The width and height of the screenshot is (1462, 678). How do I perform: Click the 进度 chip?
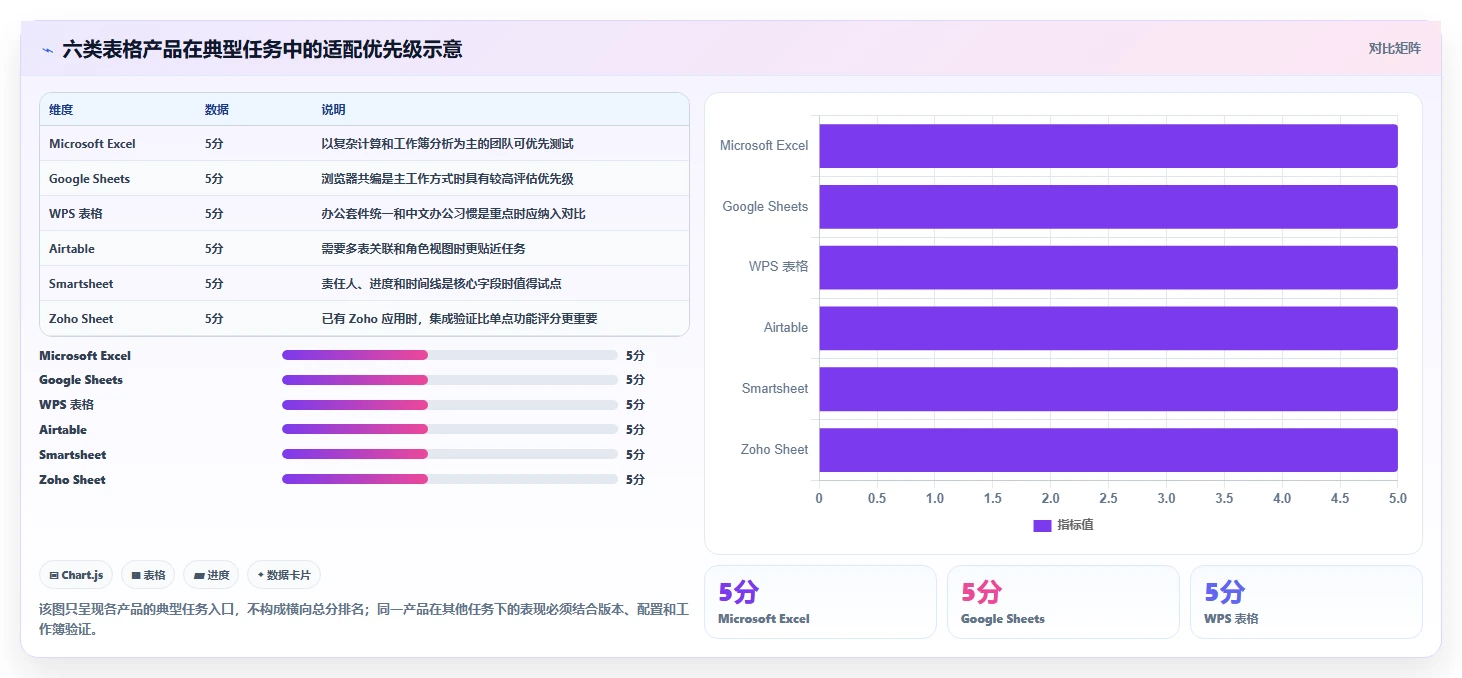(211, 575)
